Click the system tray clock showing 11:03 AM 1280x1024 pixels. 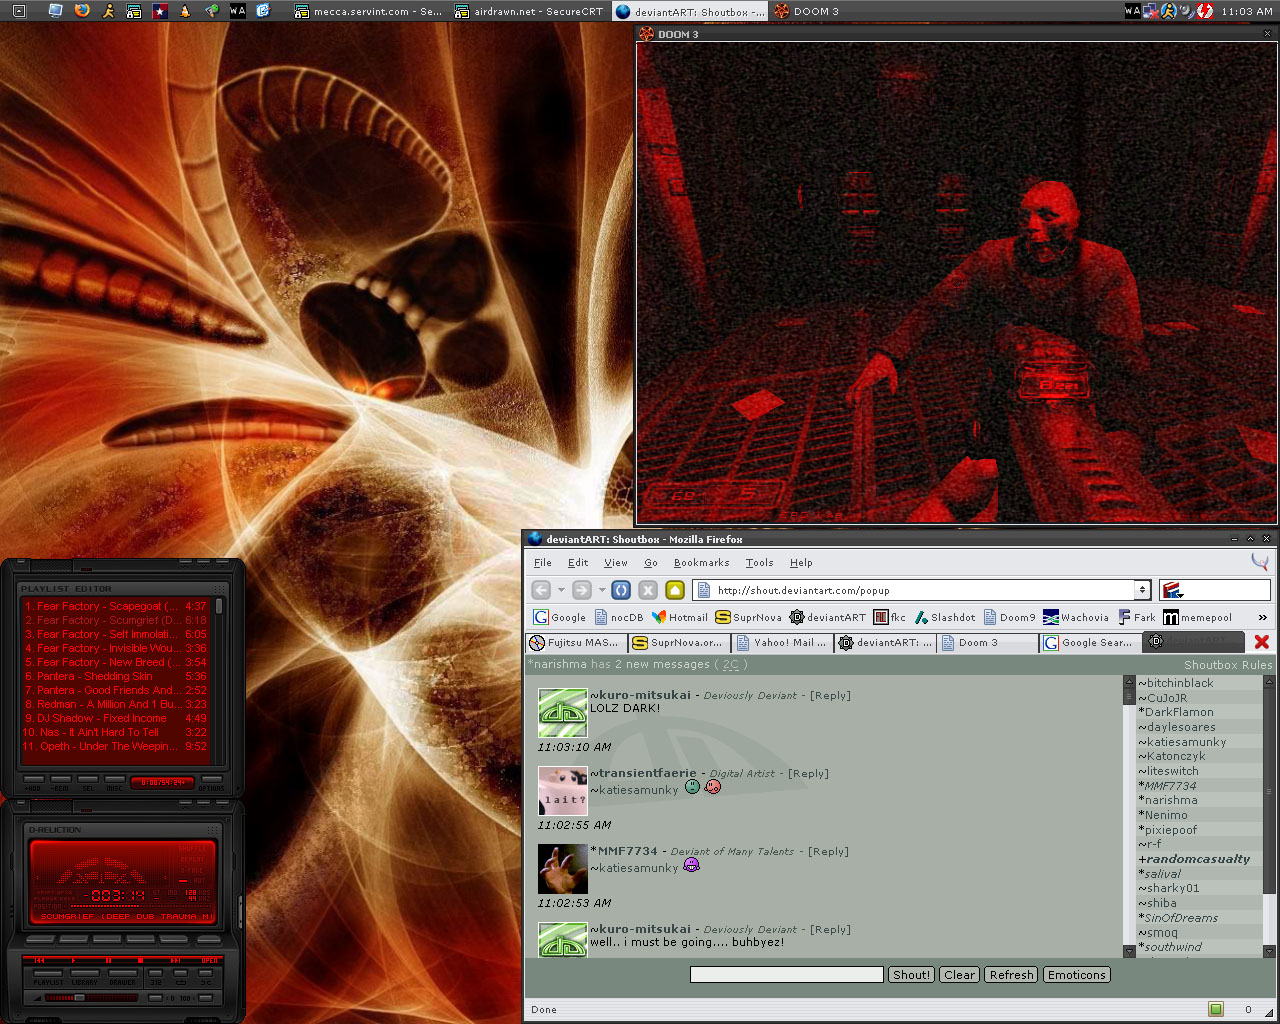1247,11
